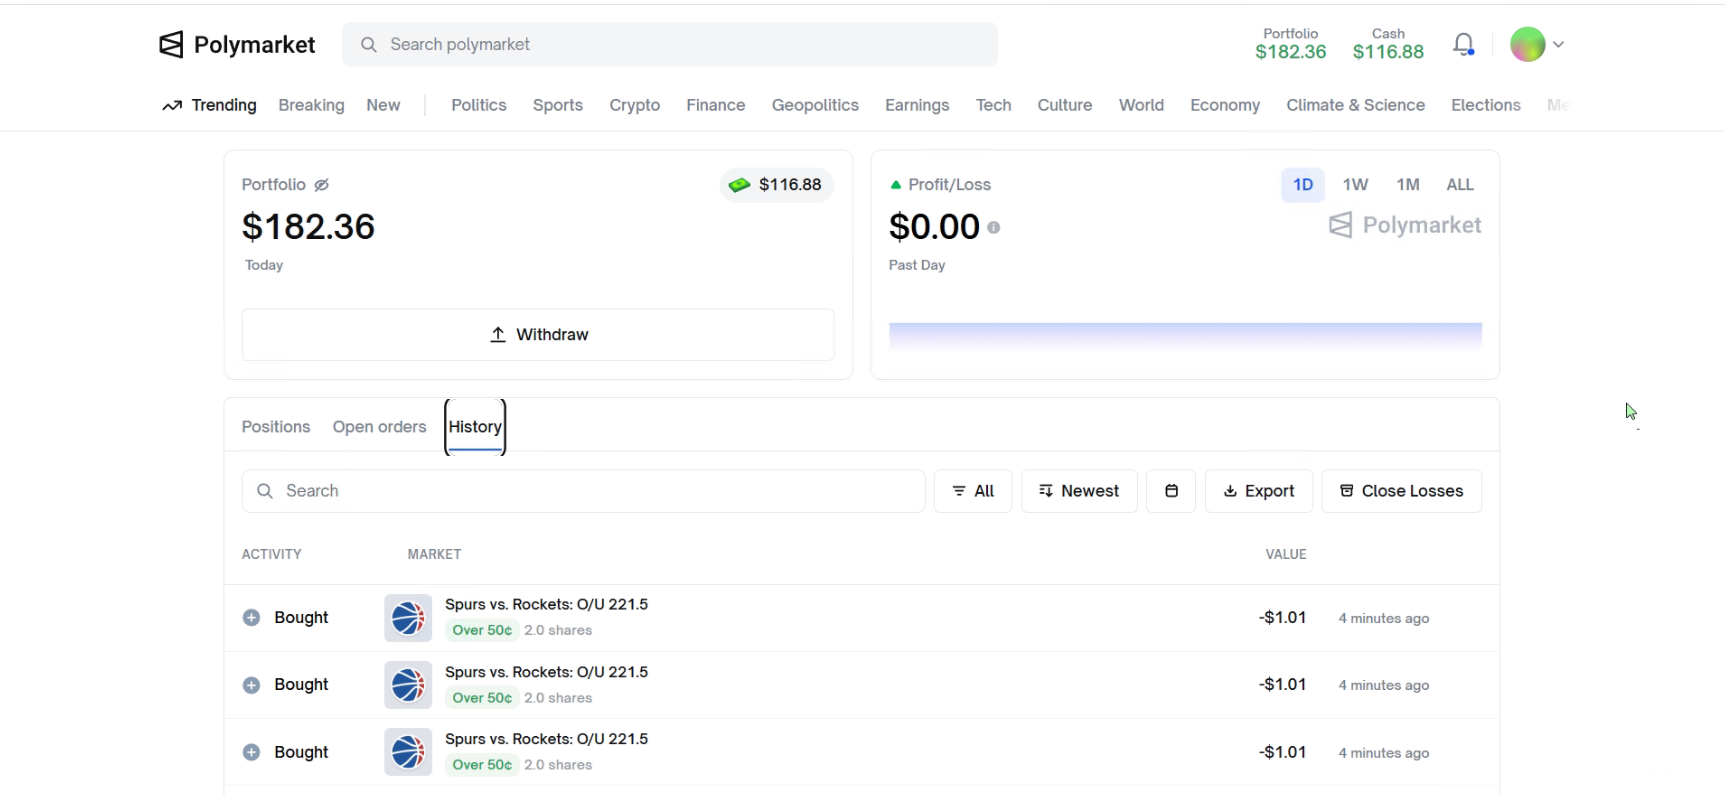Switch to the Open orders tab
The width and height of the screenshot is (1725, 795).
pos(380,427)
